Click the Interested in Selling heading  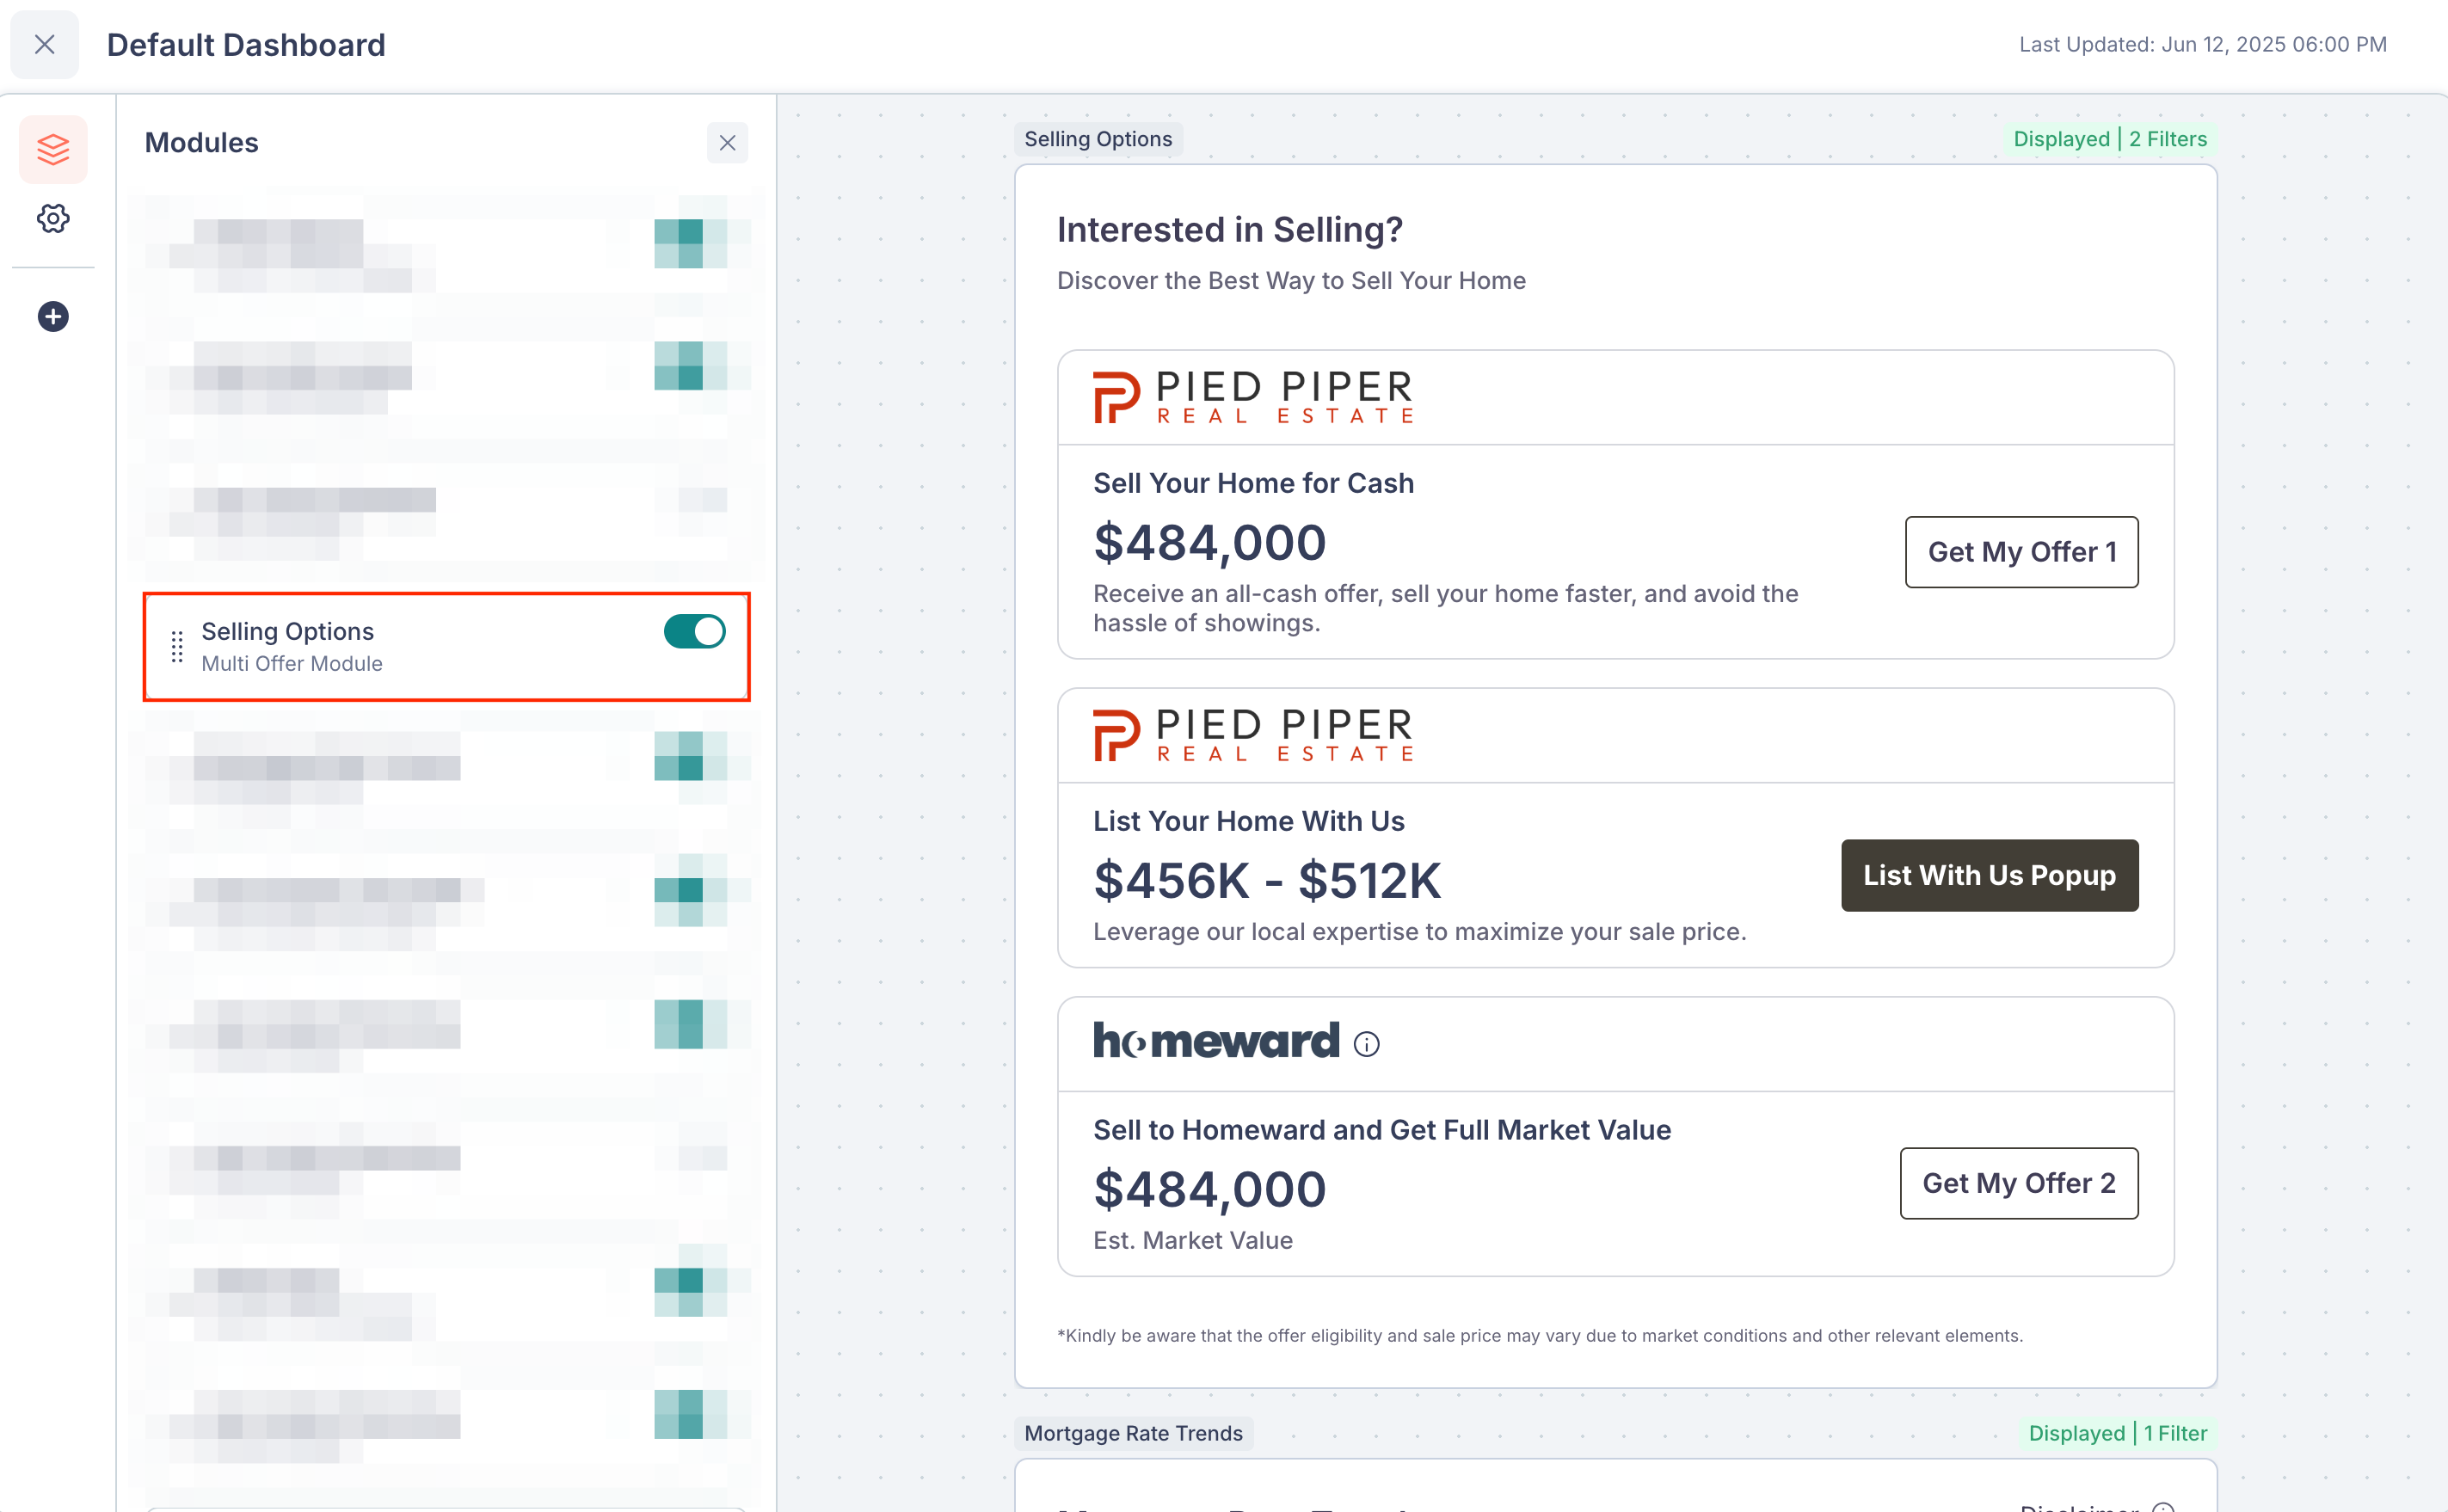coord(1229,230)
